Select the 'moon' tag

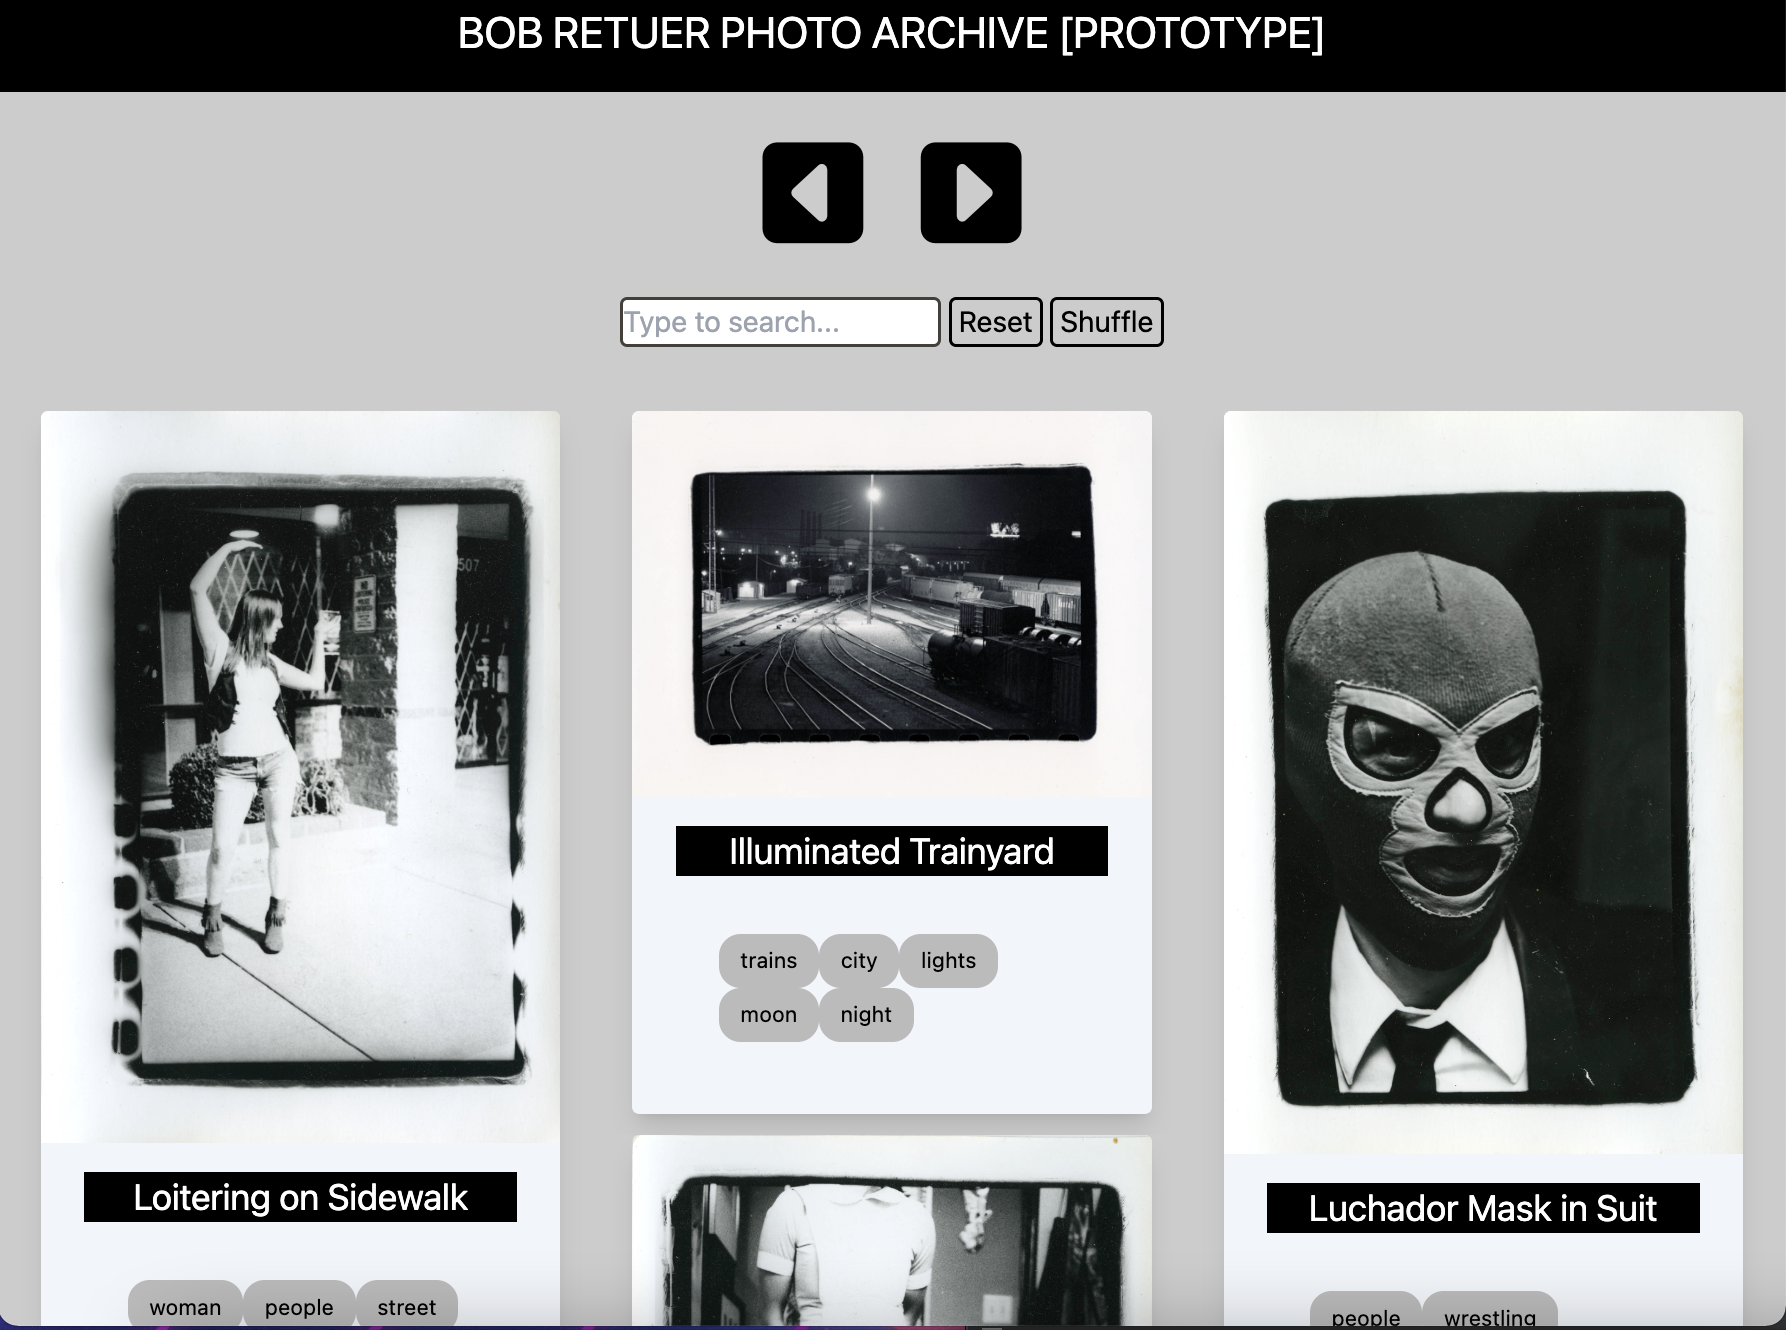point(768,1014)
